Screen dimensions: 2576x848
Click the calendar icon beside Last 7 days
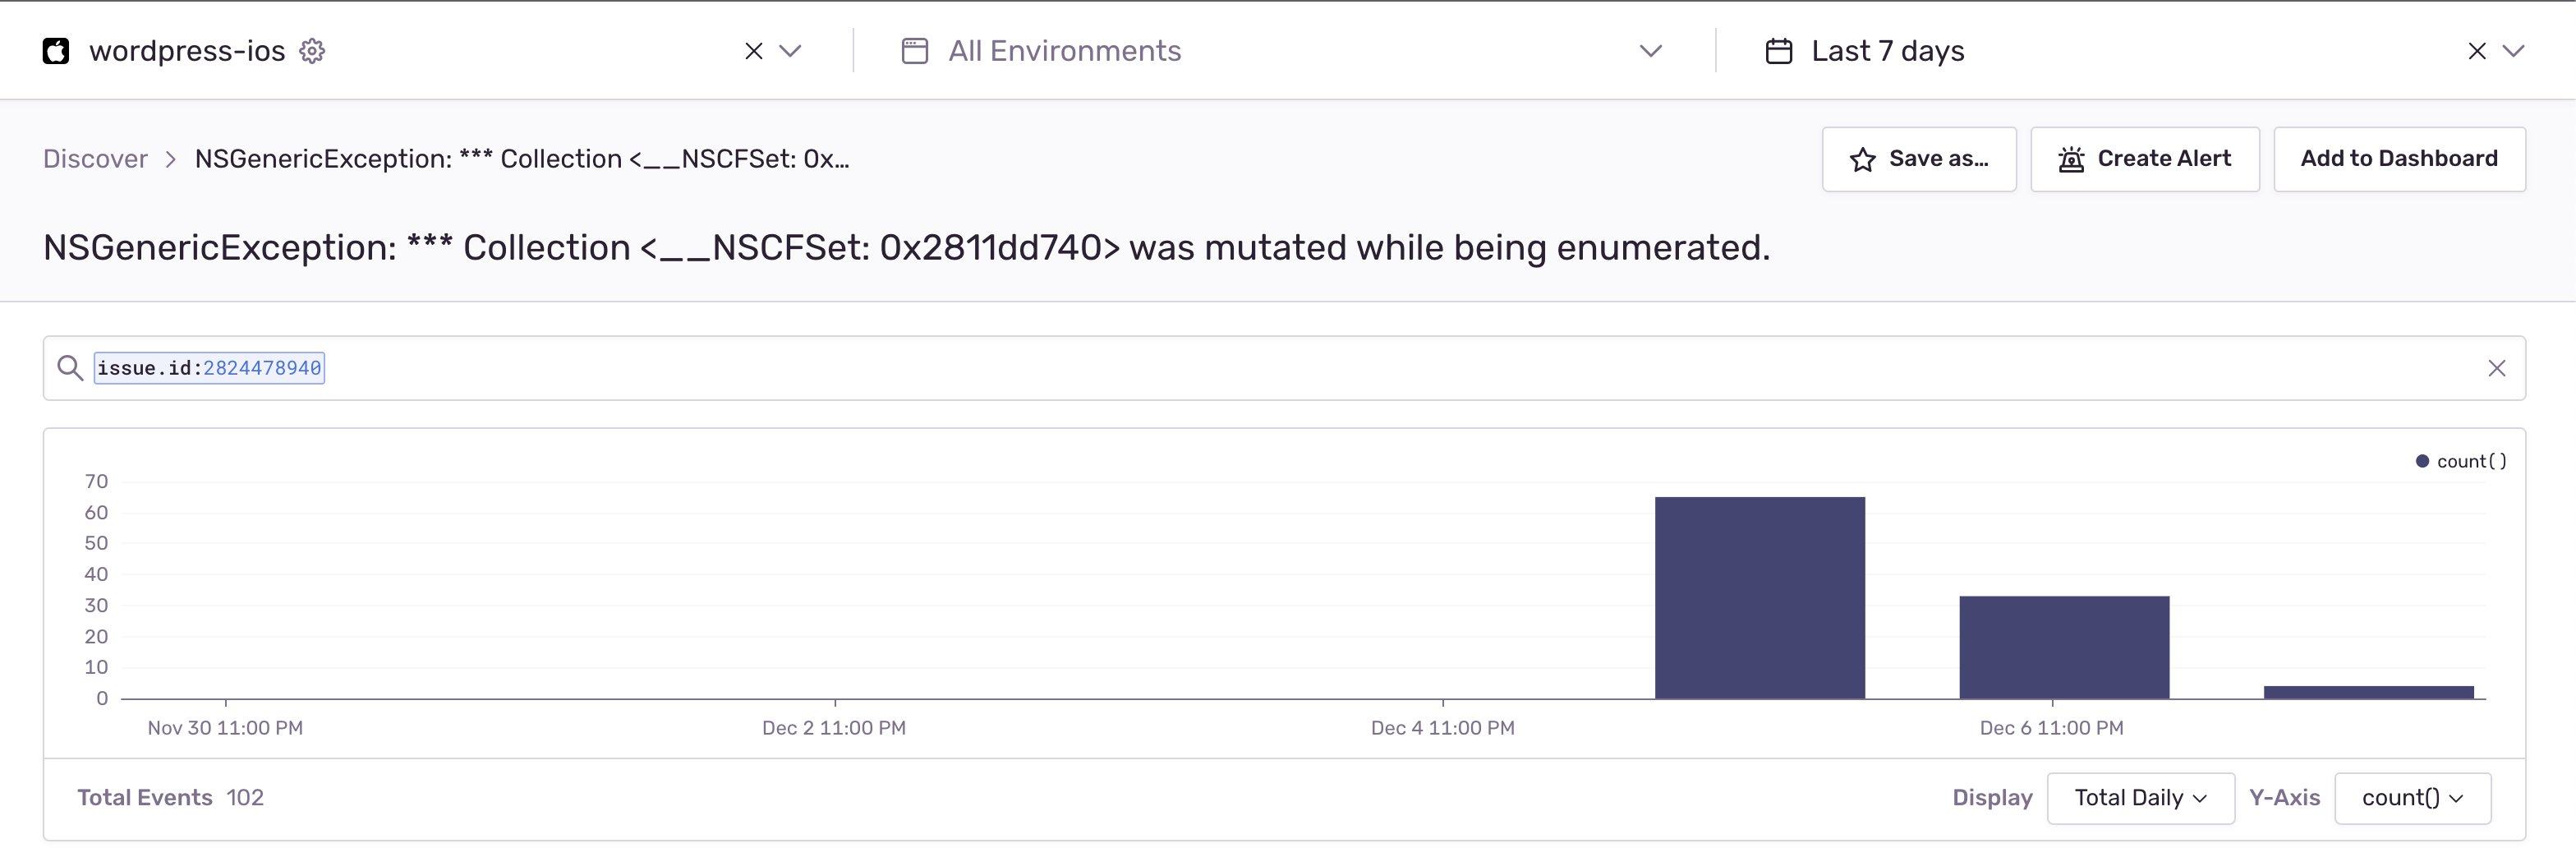point(1778,51)
